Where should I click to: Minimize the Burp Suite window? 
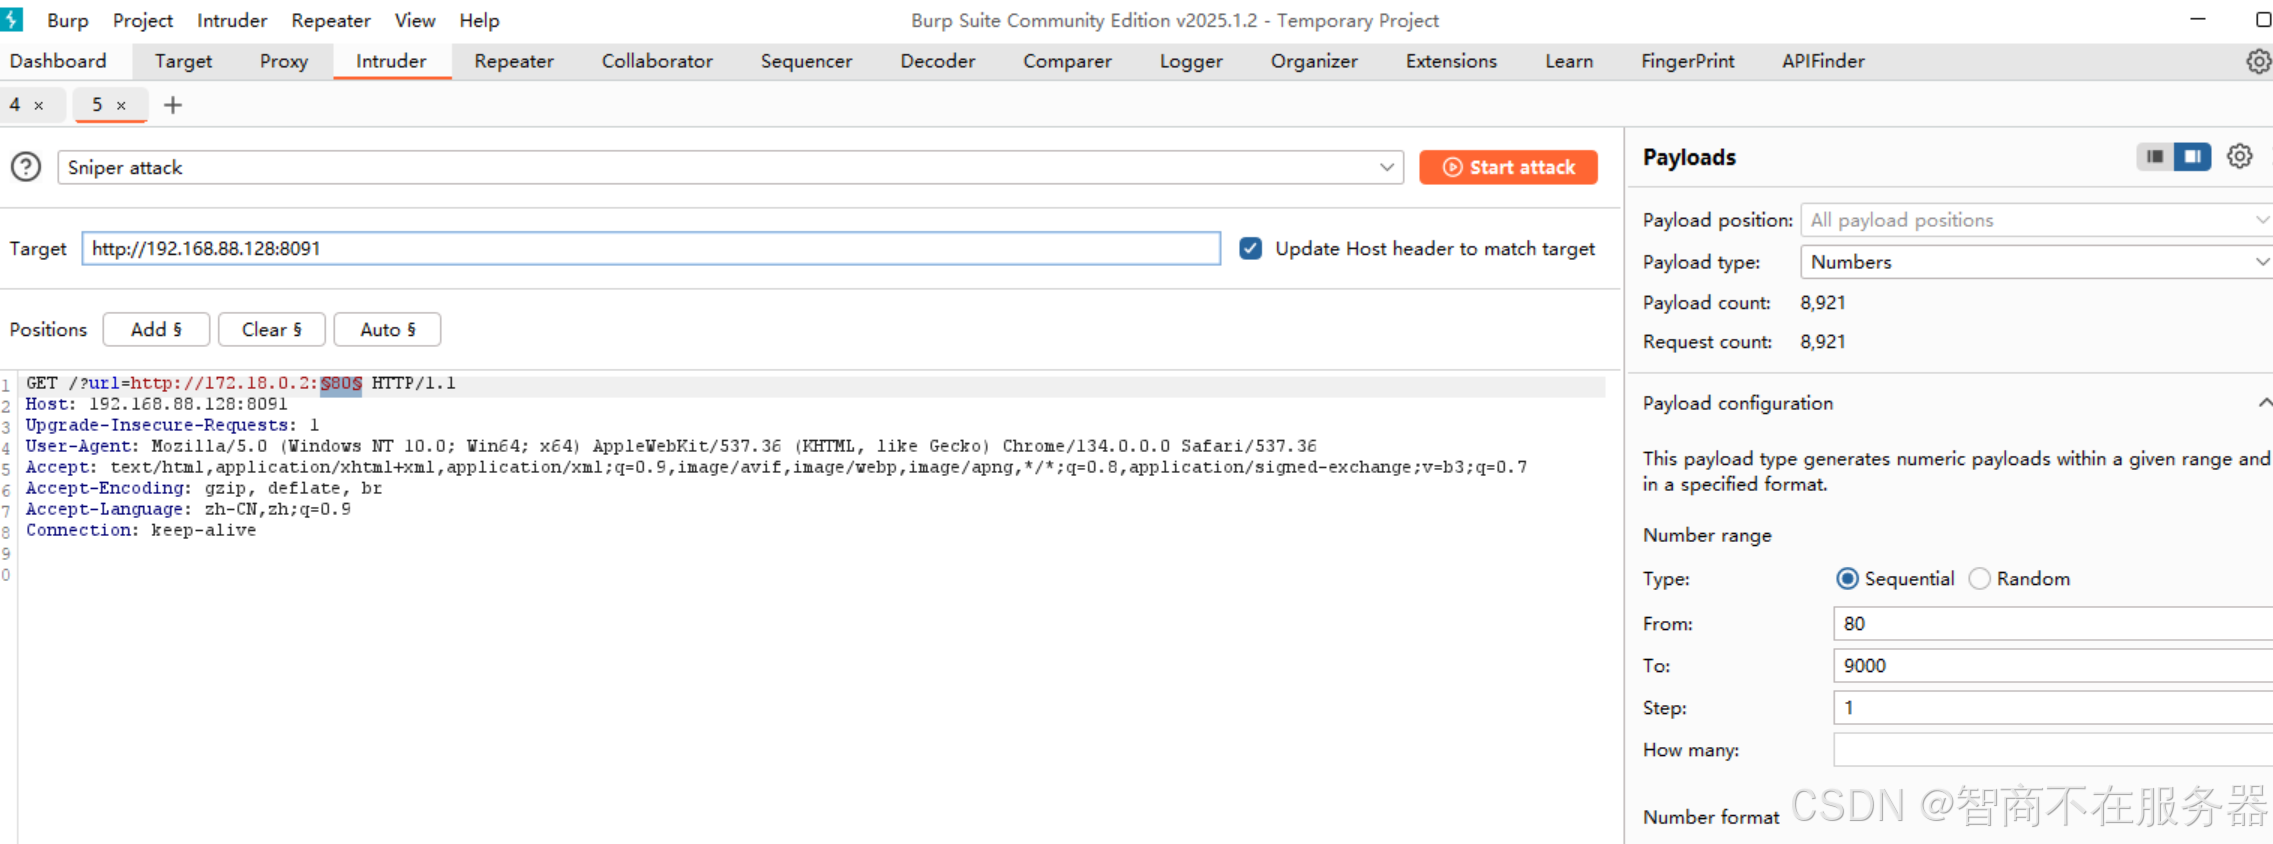[2198, 19]
